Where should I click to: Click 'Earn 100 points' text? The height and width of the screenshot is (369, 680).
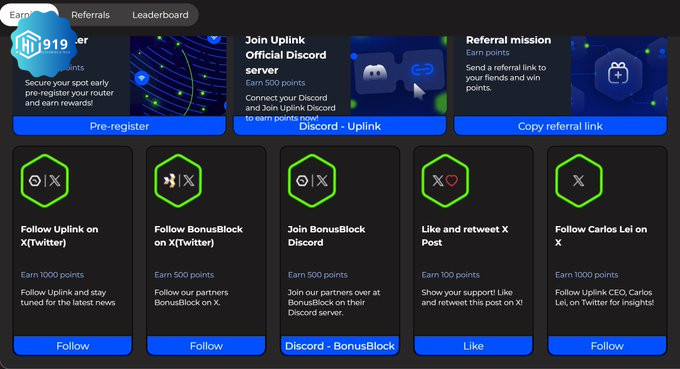(x=450, y=275)
